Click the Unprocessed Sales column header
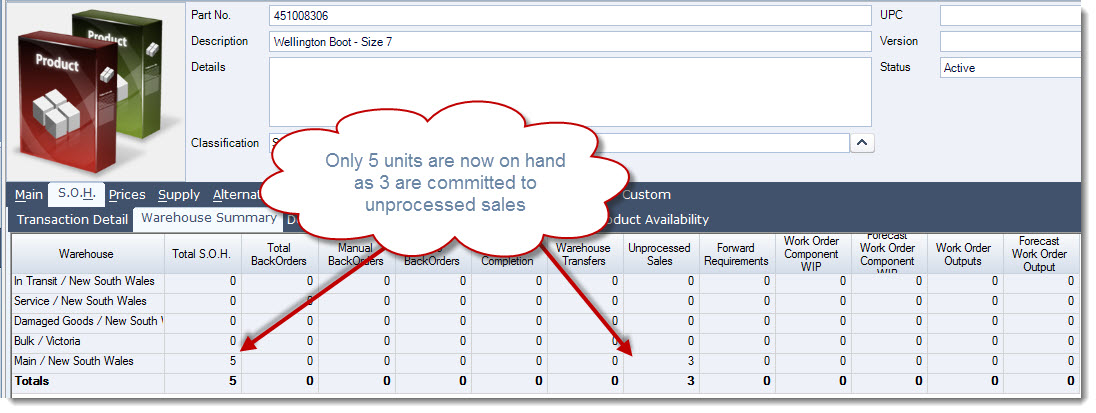This screenshot has width=1096, height=413. (x=659, y=254)
